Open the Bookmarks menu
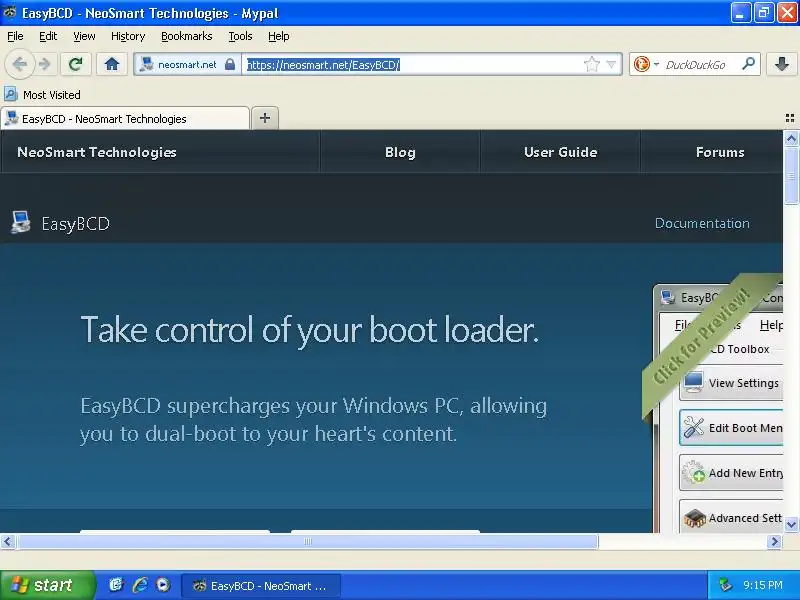The height and width of the screenshot is (600, 800). pos(187,36)
